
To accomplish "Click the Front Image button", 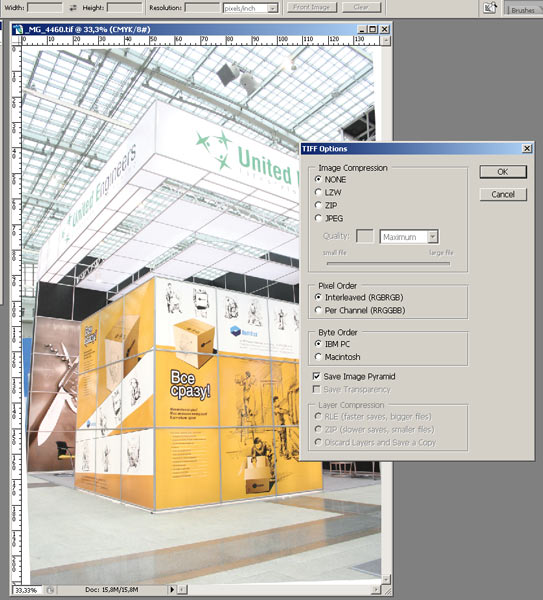I will point(311,7).
